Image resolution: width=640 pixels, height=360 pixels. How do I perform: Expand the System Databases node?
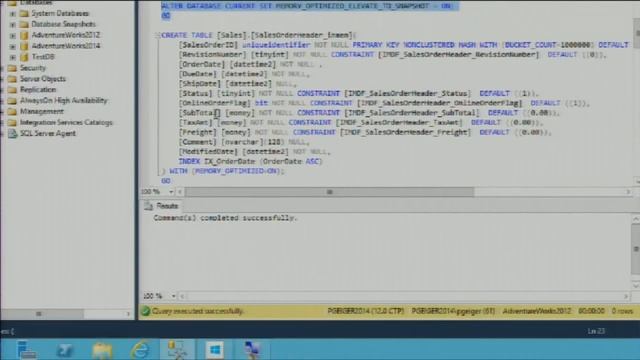13,13
